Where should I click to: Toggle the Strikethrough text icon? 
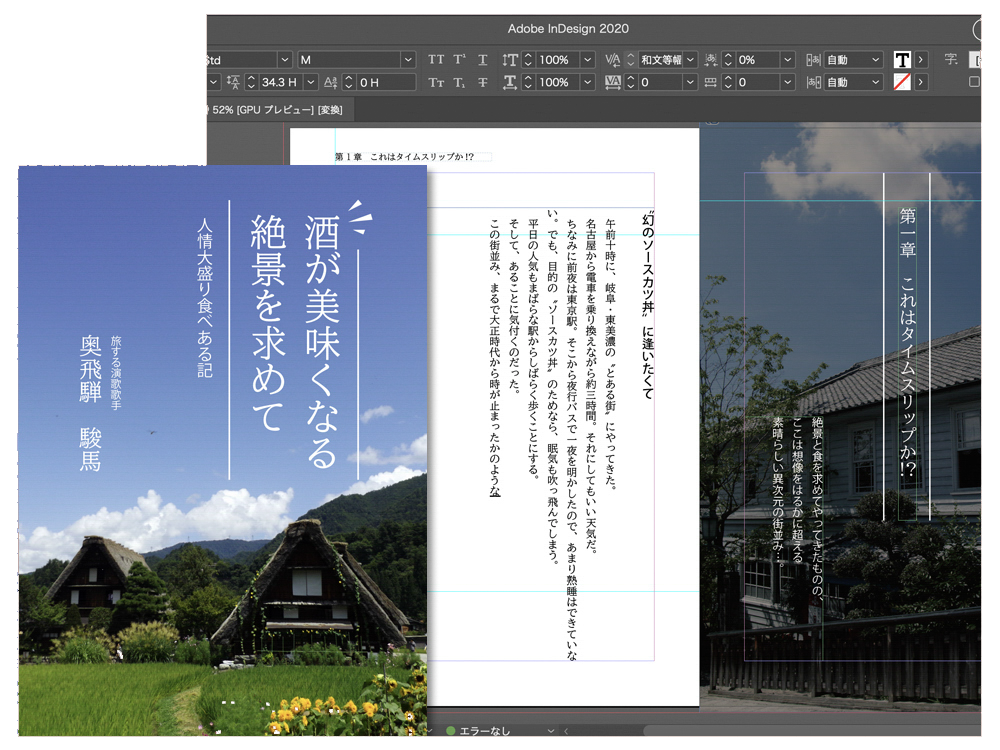(x=483, y=82)
